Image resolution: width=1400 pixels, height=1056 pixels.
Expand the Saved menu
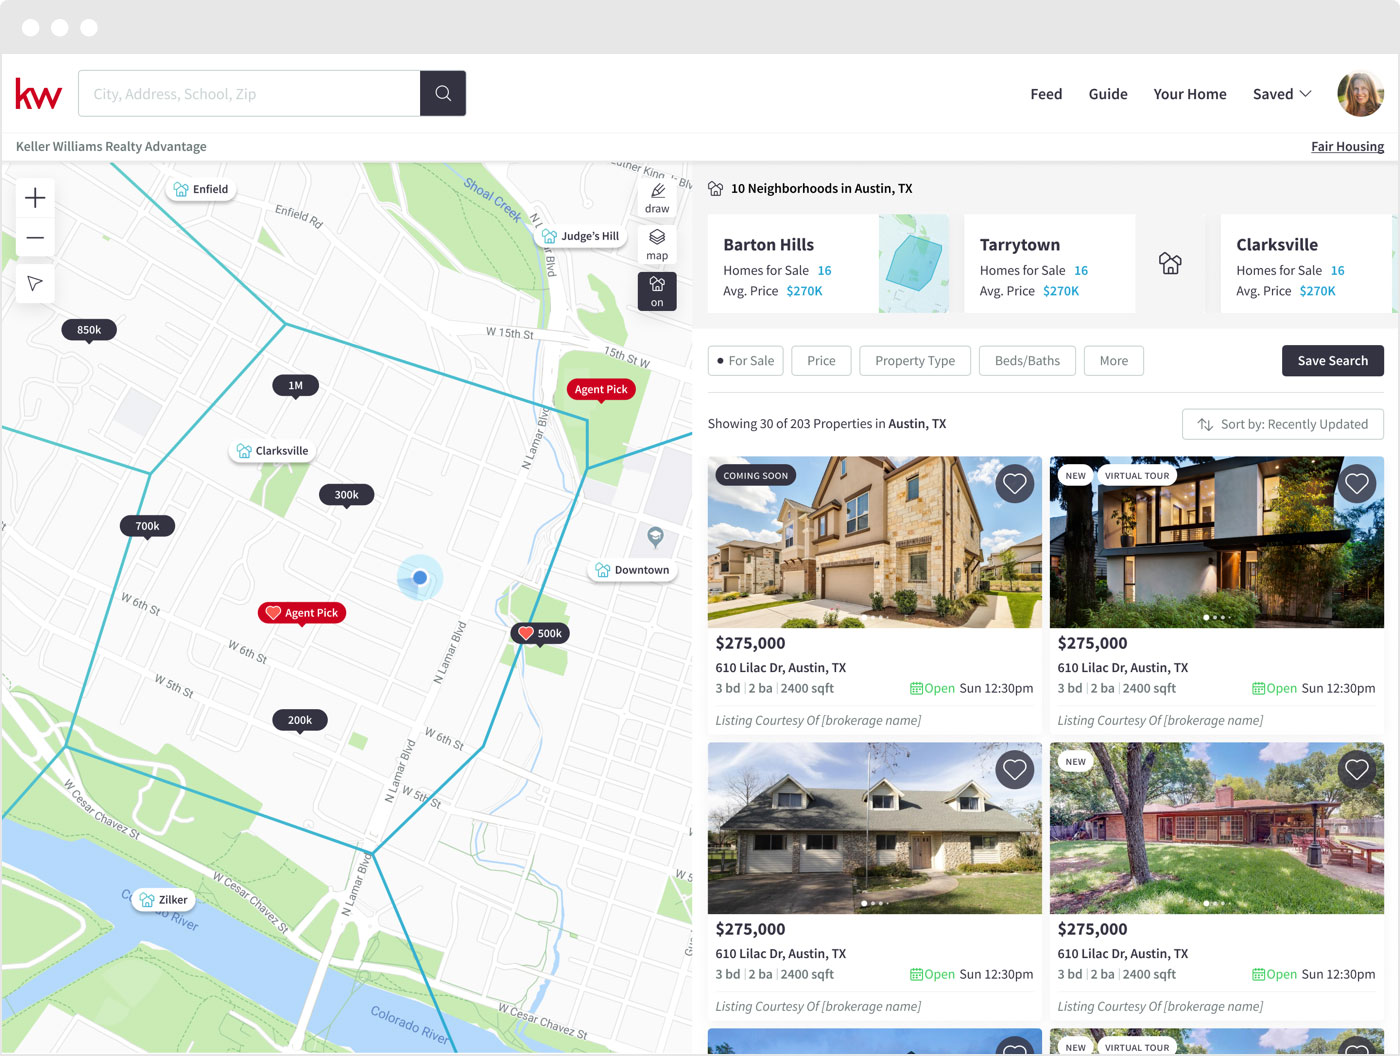[1282, 94]
